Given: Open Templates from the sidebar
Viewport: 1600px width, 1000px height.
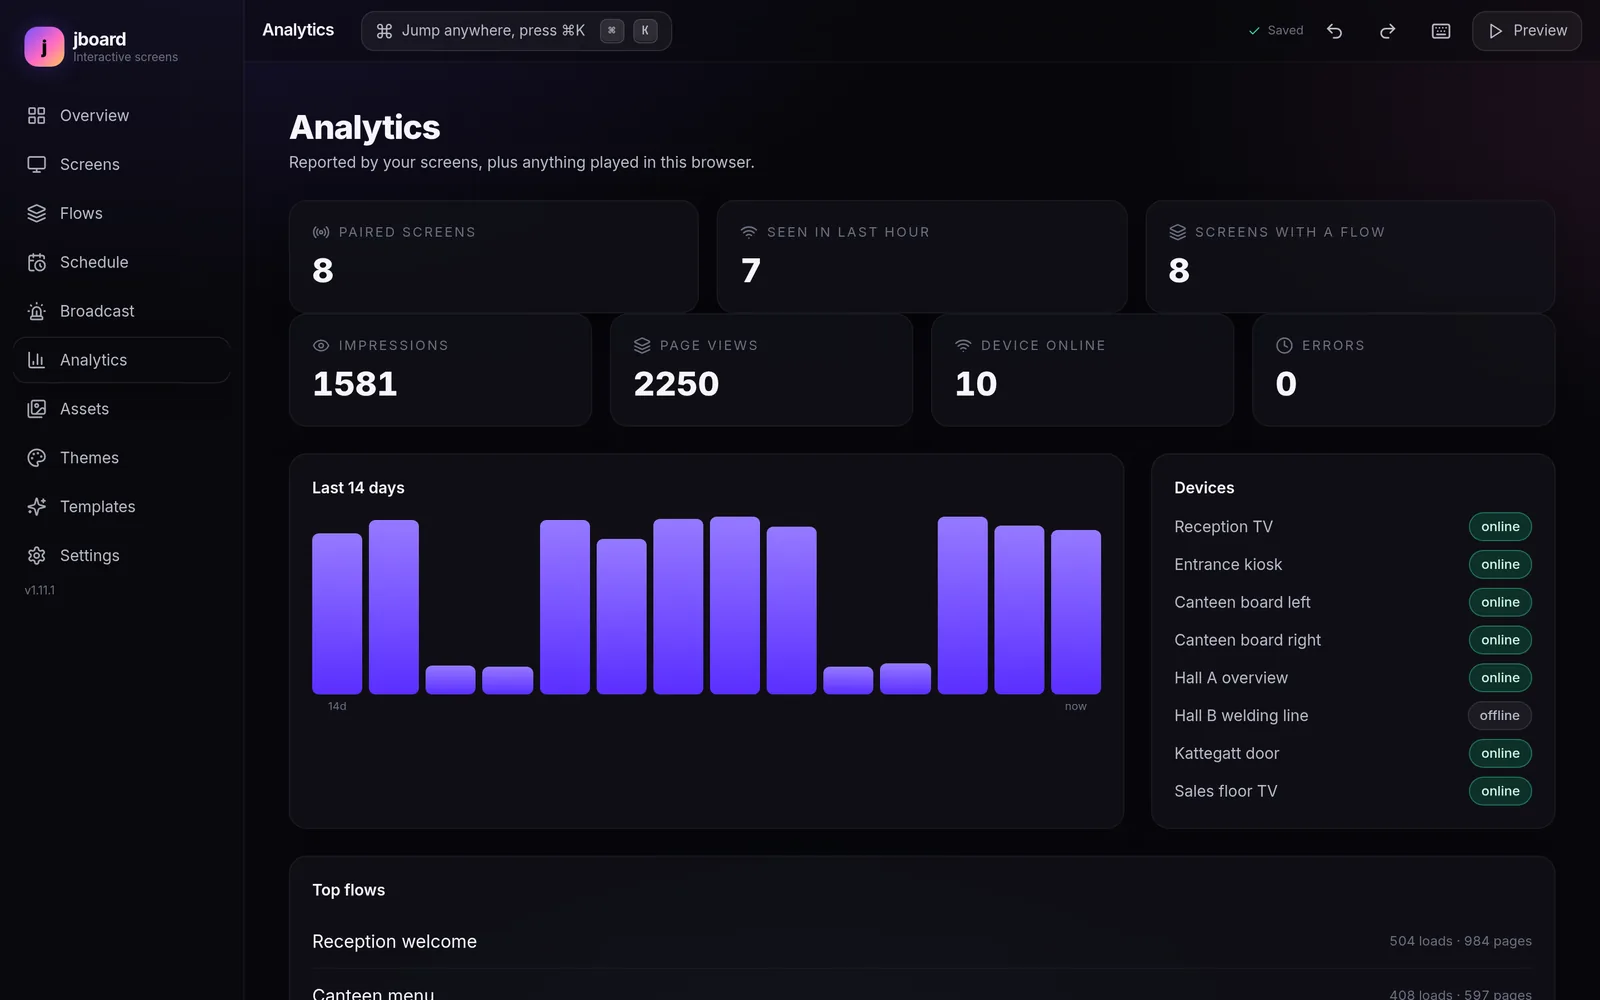Looking at the screenshot, I should (x=122, y=507).
